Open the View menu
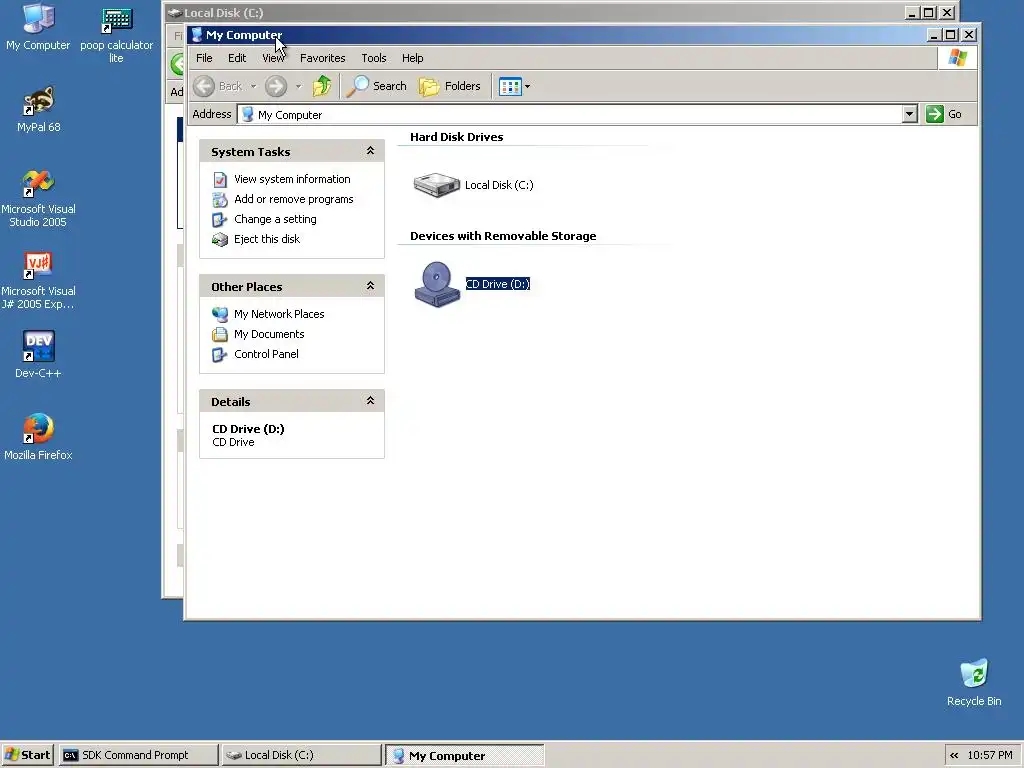1024x768 pixels. point(273,58)
